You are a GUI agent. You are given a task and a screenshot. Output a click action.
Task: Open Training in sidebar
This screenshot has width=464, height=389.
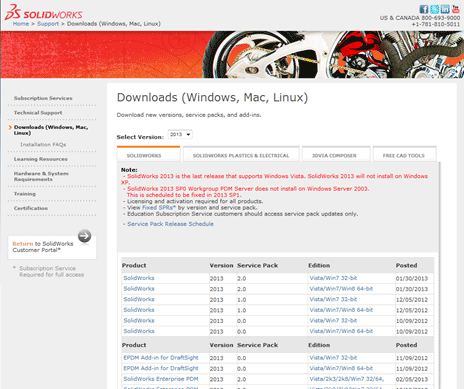25,194
